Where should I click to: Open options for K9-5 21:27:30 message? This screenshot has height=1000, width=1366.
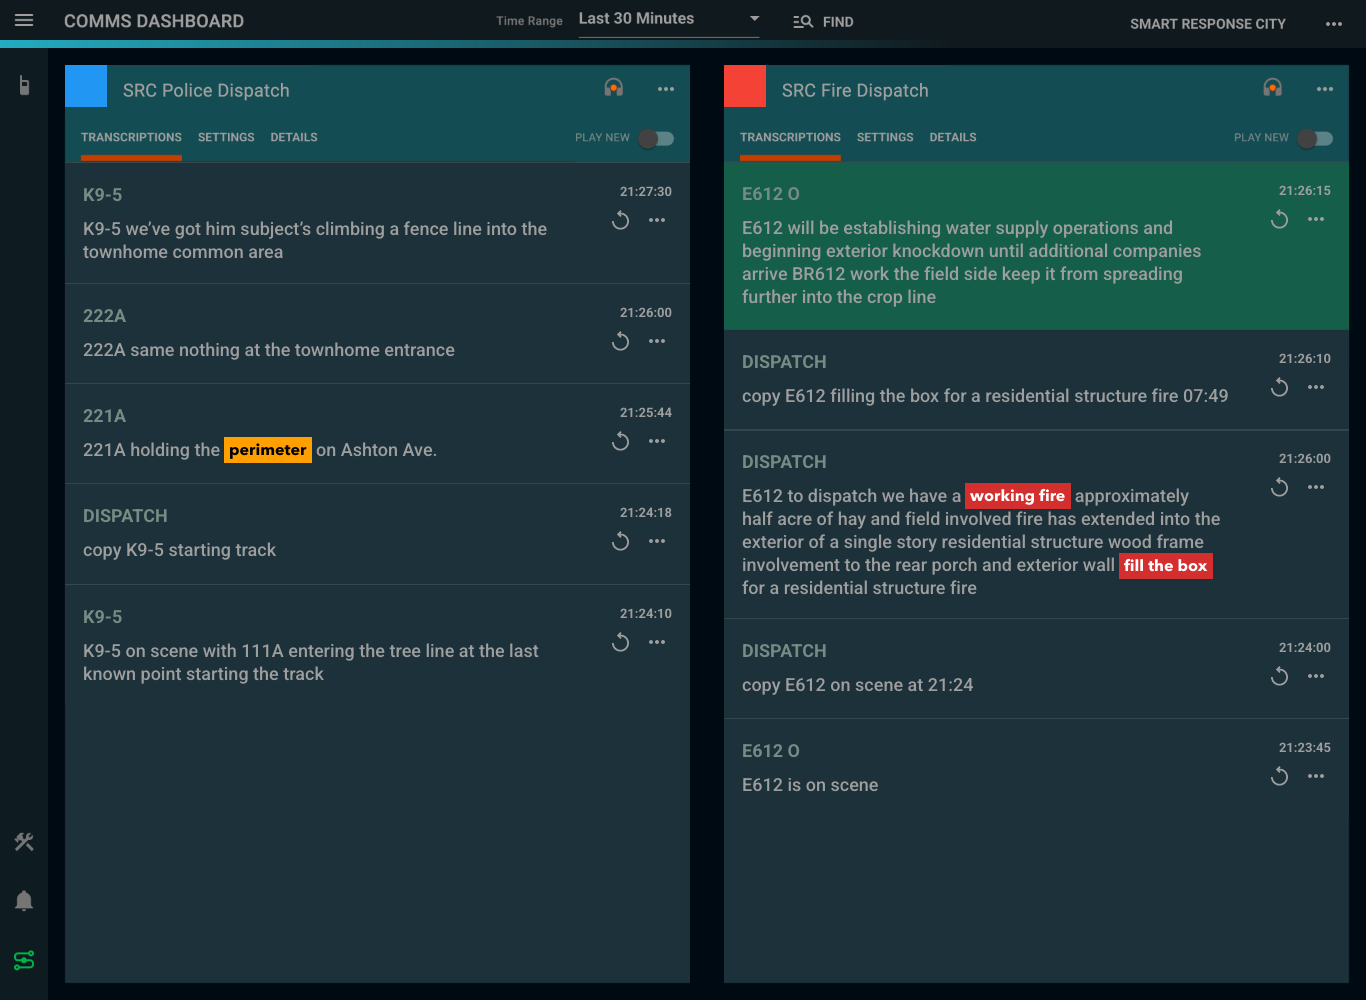coord(657,220)
